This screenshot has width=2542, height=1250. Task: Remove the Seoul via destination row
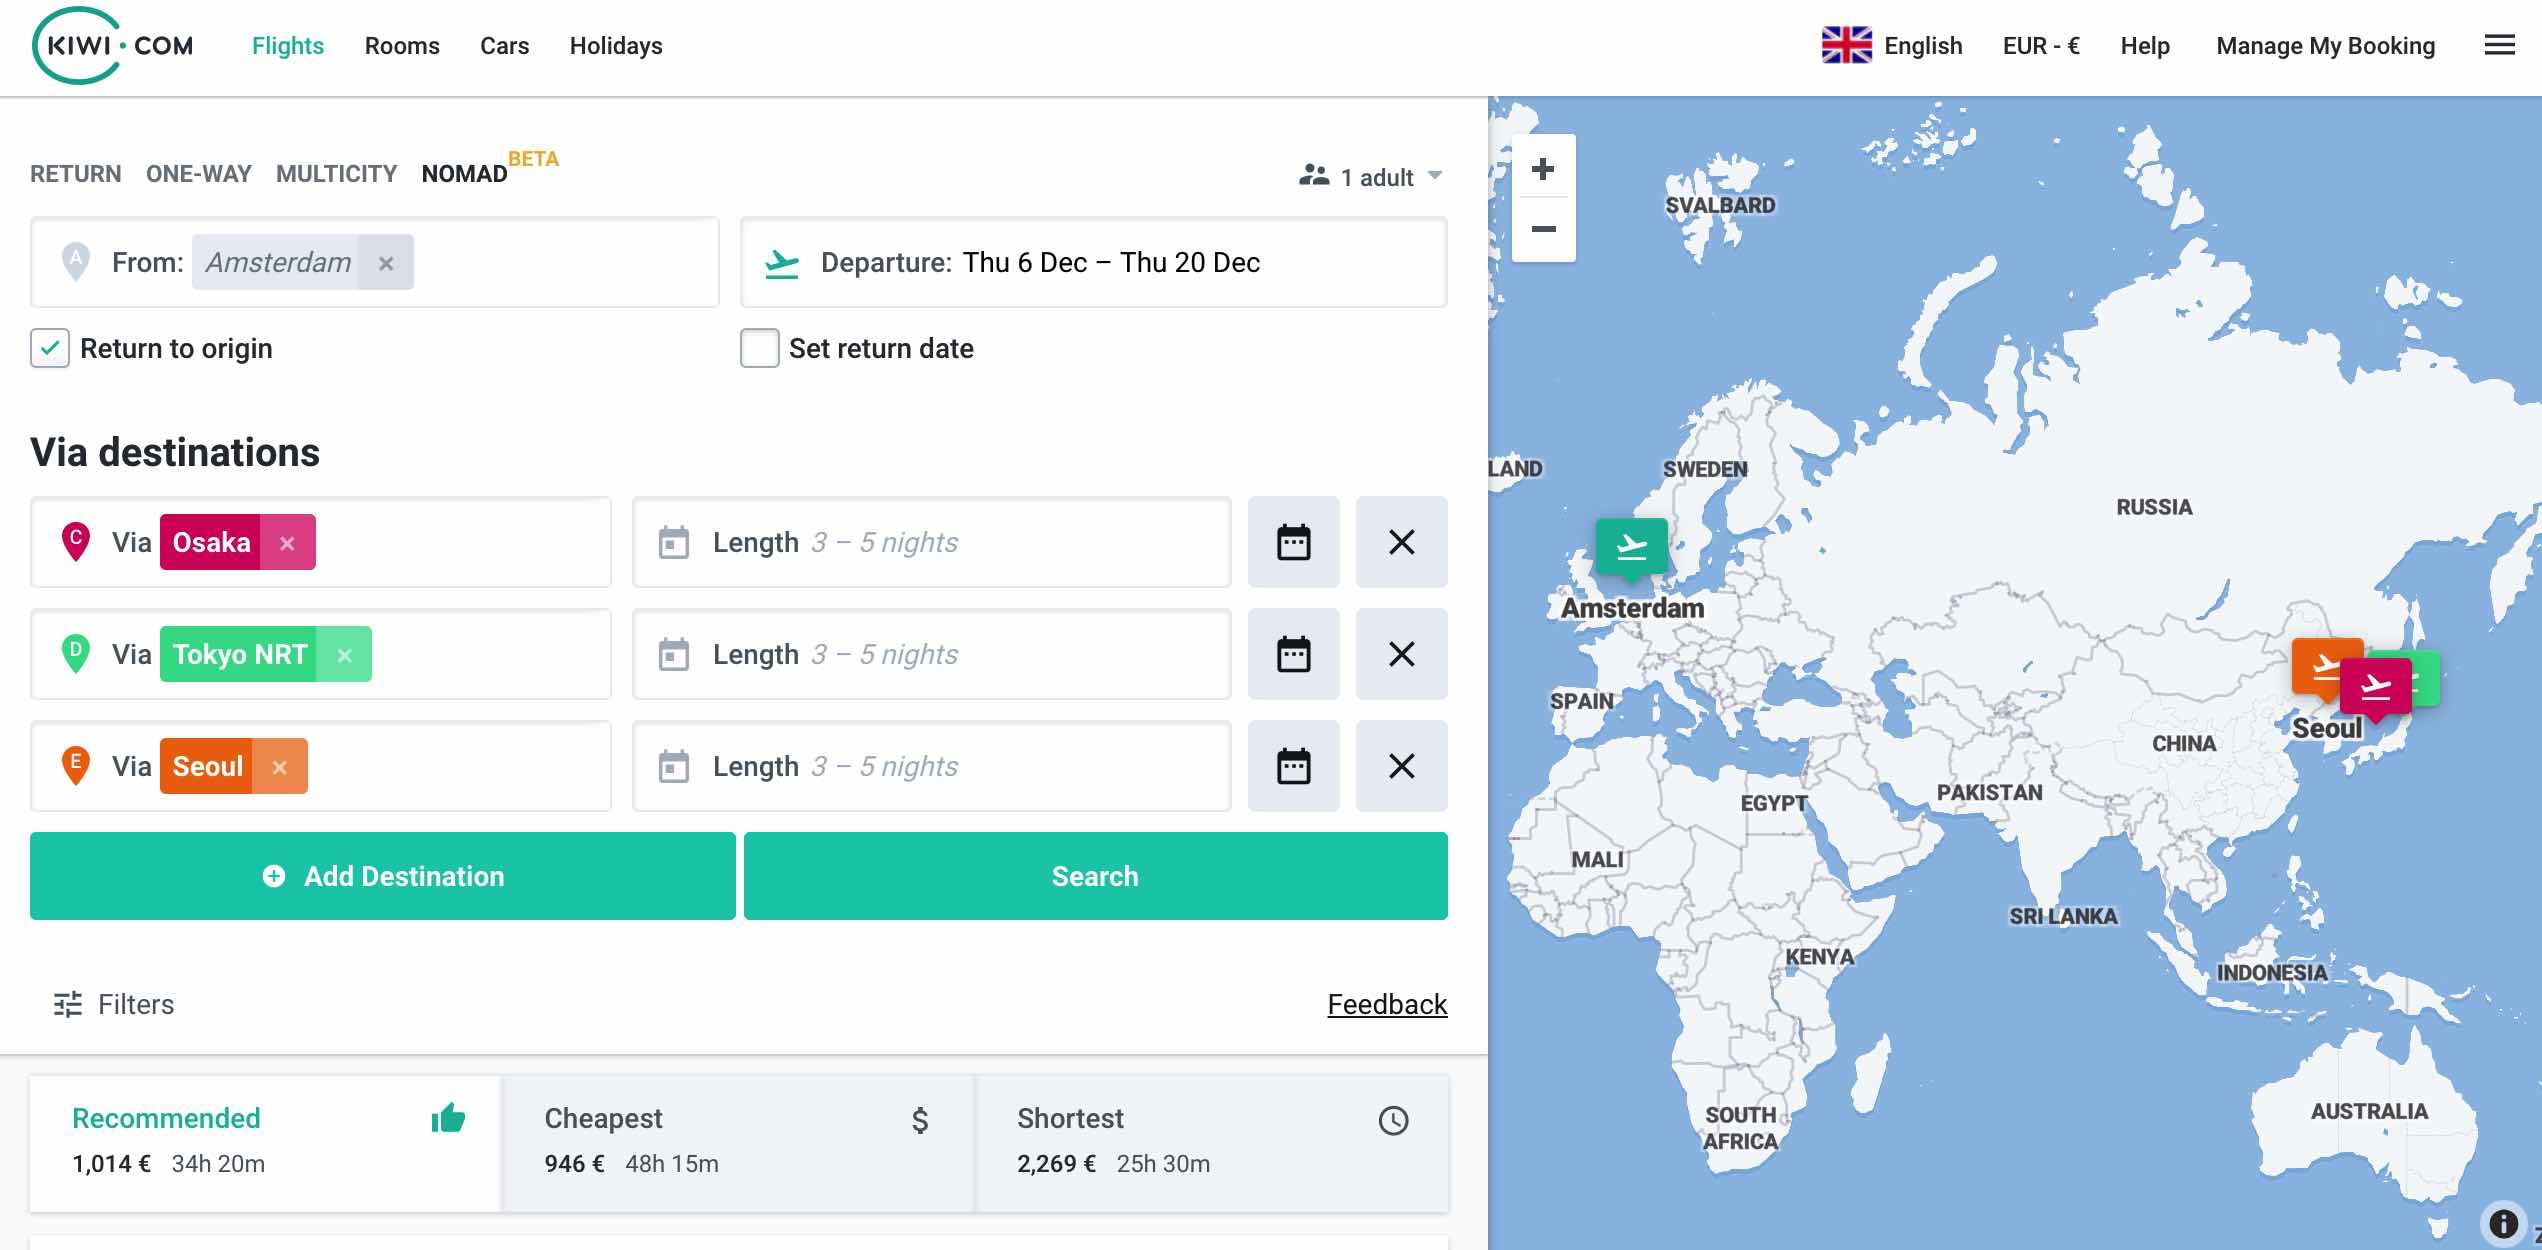(x=1401, y=766)
